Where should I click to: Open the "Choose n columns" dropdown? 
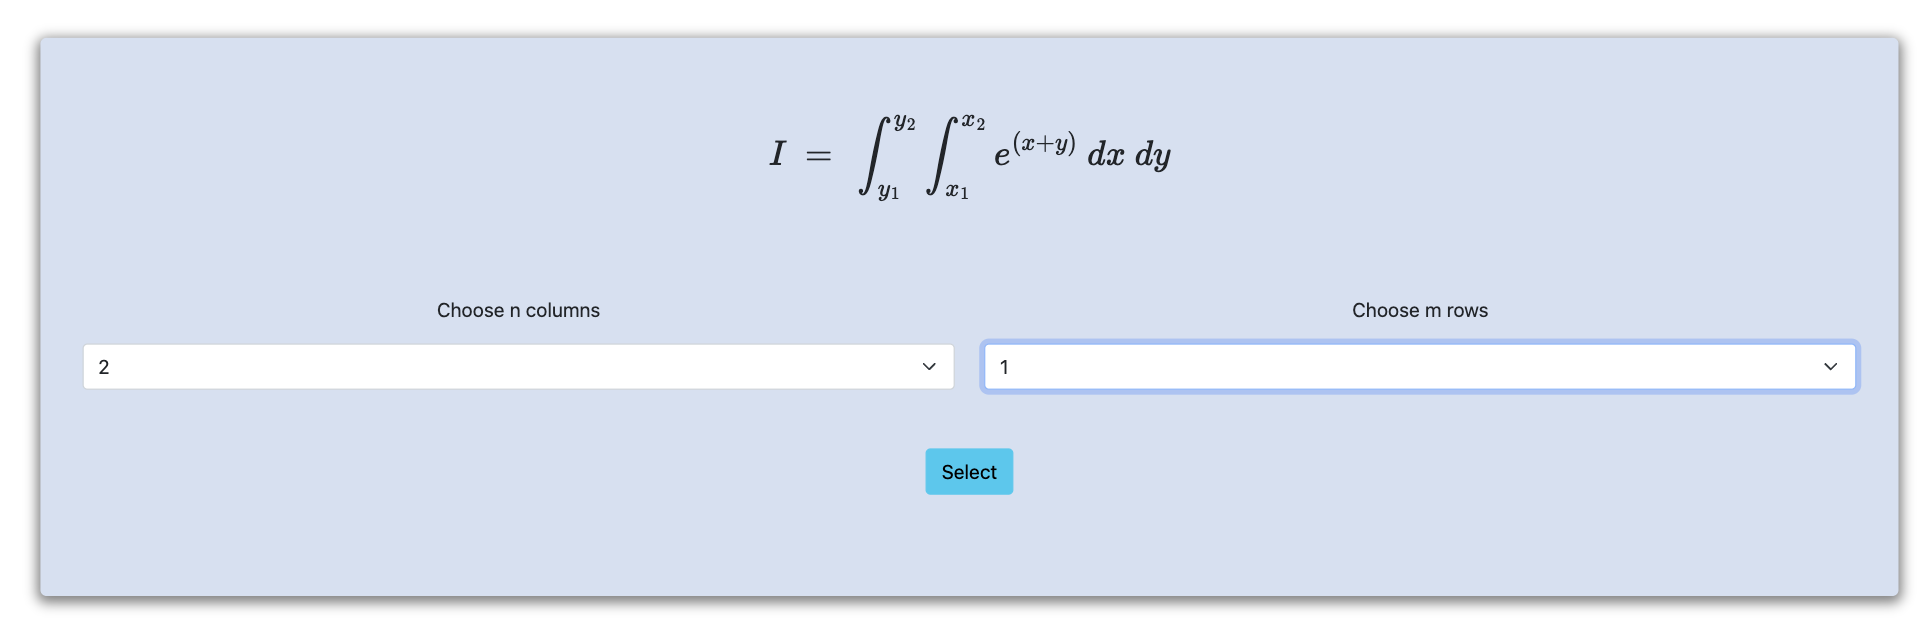518,367
